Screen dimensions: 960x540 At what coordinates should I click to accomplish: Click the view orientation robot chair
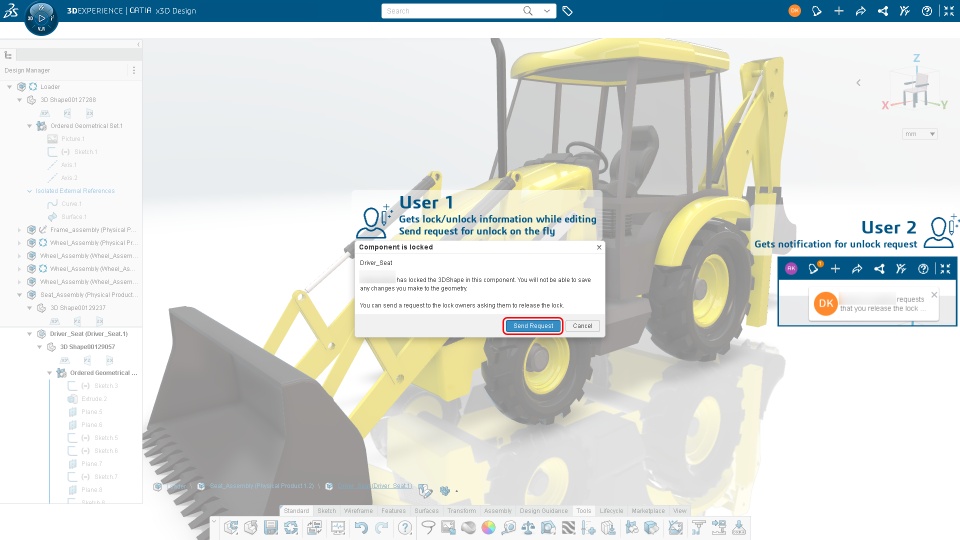tap(915, 91)
